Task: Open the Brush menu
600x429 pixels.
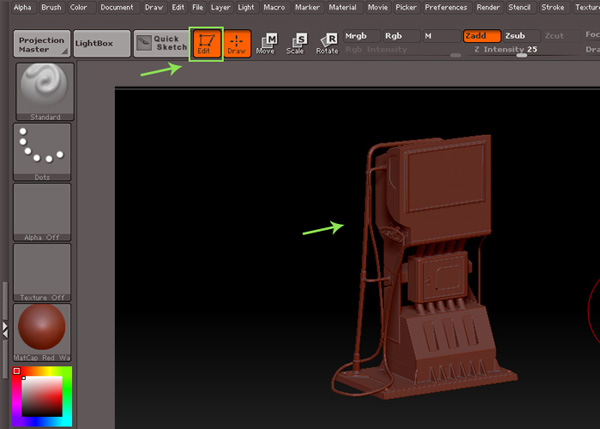Action: click(51, 7)
